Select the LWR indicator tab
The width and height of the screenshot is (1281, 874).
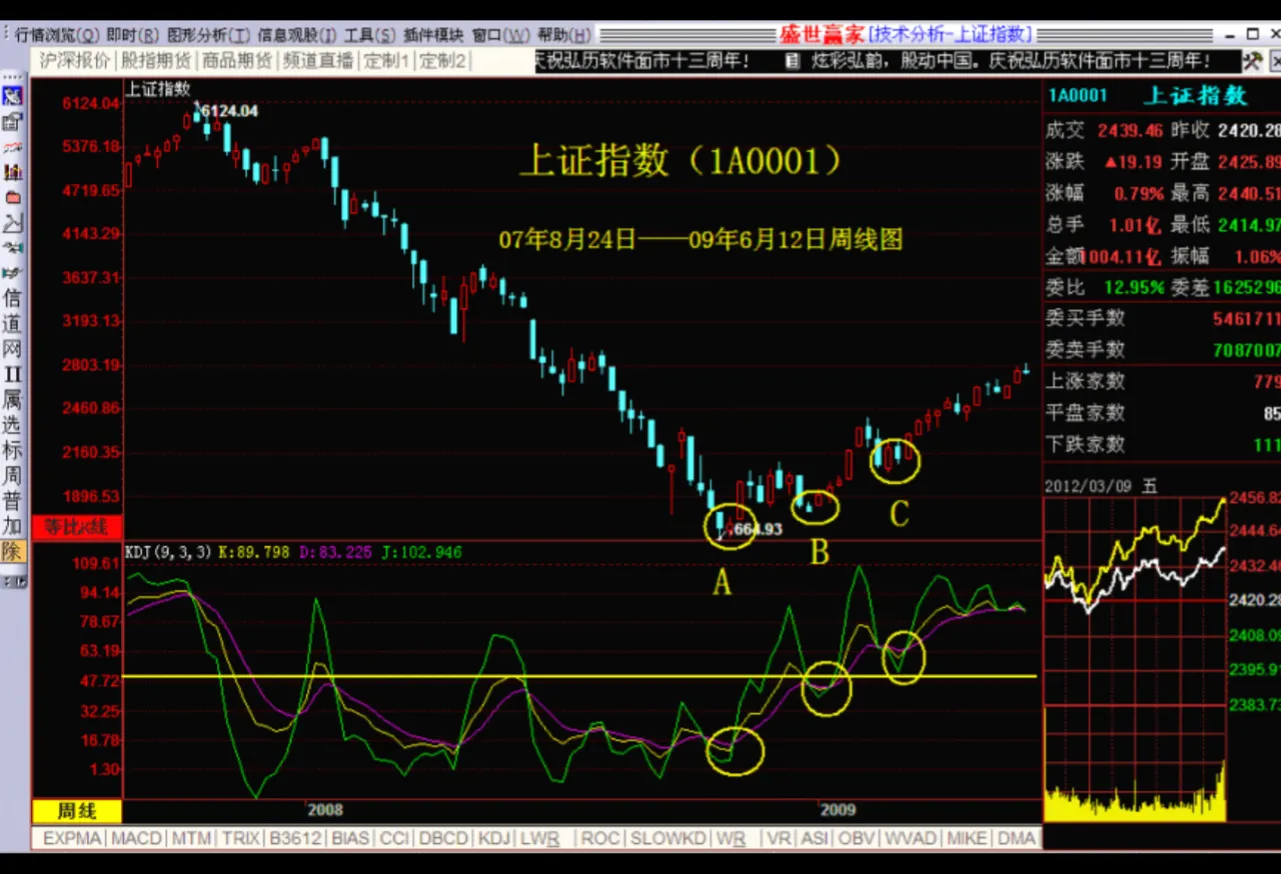click(540, 838)
